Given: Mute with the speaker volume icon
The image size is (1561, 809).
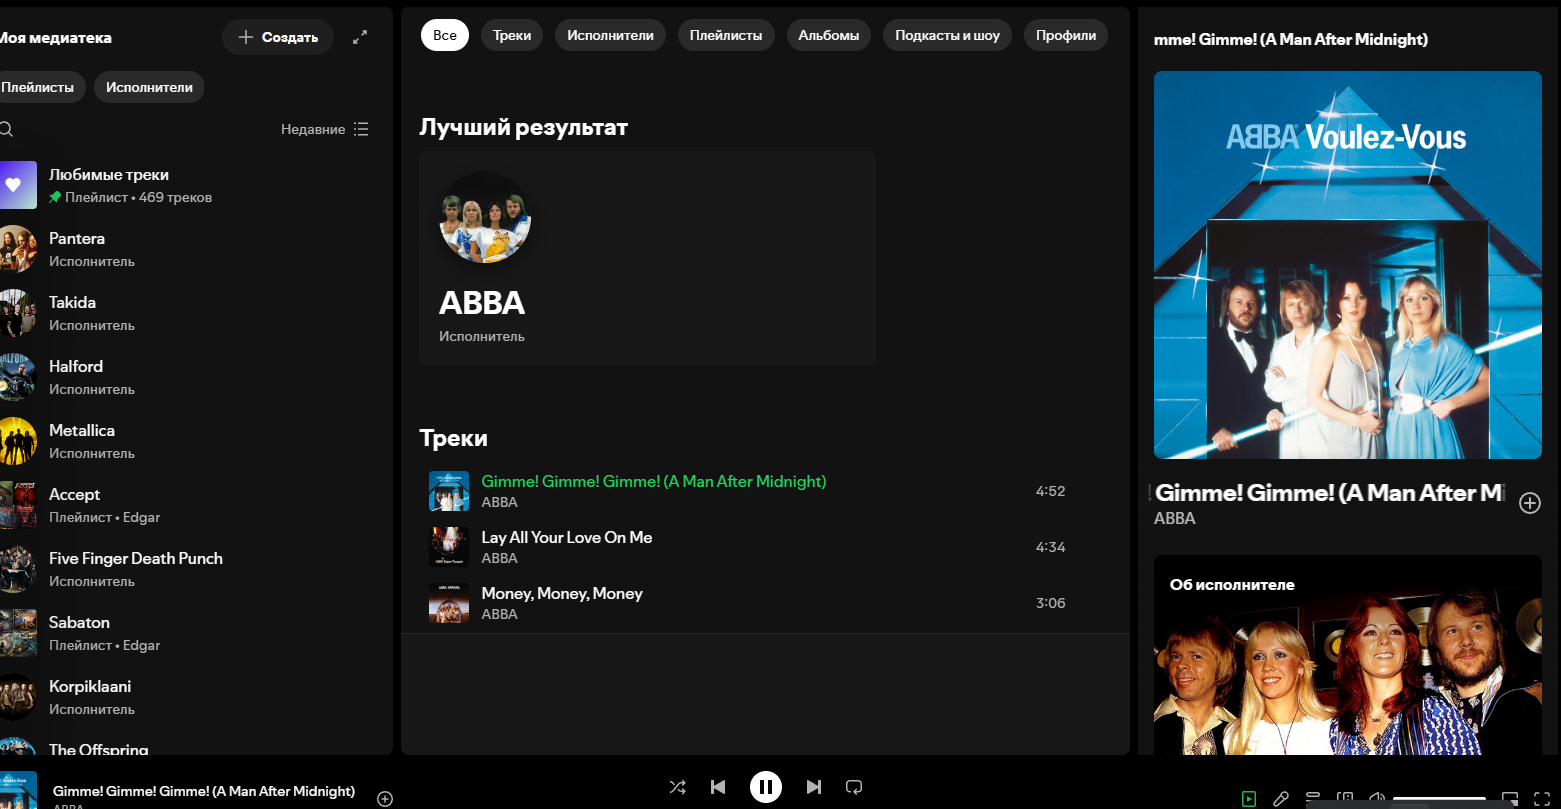Looking at the screenshot, I should pos(1377,798).
